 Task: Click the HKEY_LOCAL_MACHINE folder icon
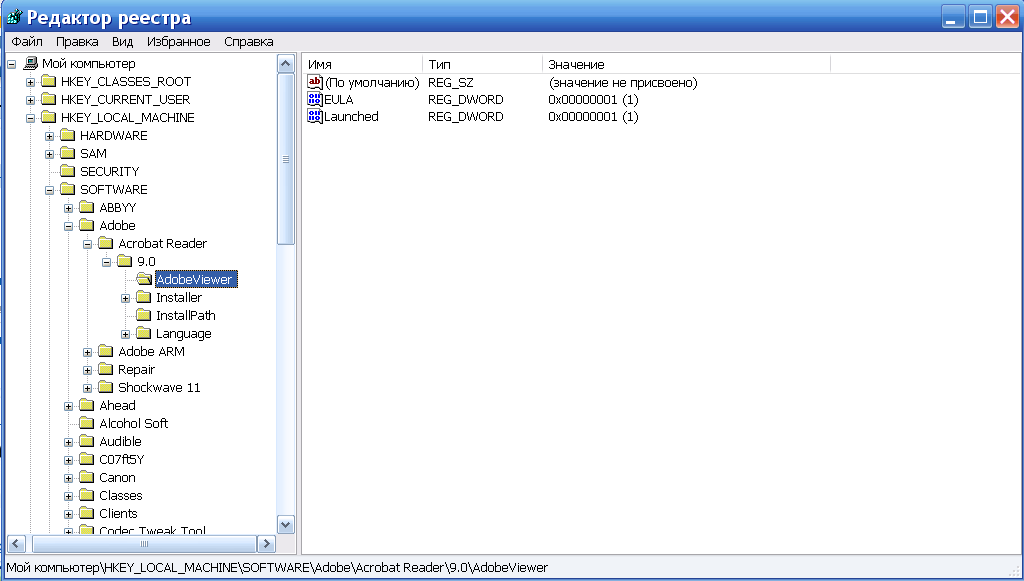pos(49,118)
